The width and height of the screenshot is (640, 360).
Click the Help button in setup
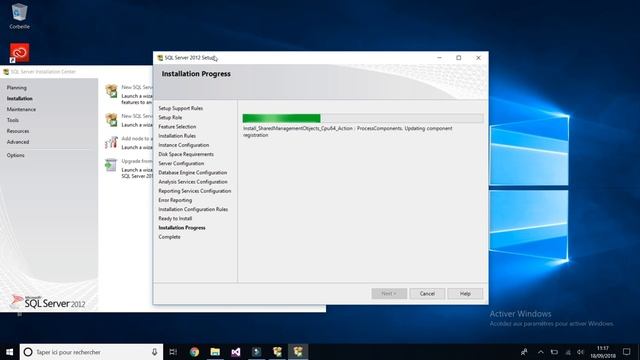pos(465,293)
